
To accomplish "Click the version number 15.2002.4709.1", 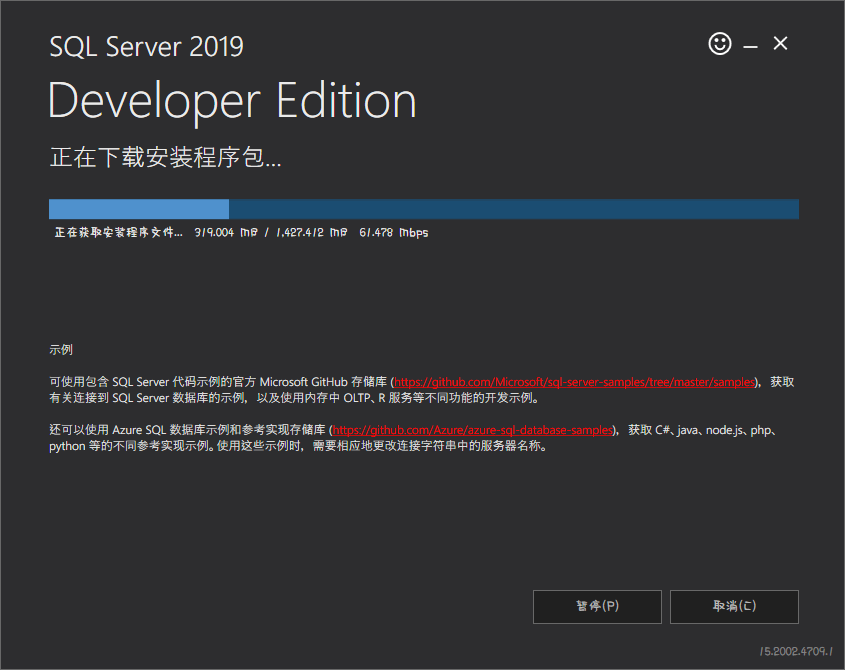I will [x=796, y=652].
